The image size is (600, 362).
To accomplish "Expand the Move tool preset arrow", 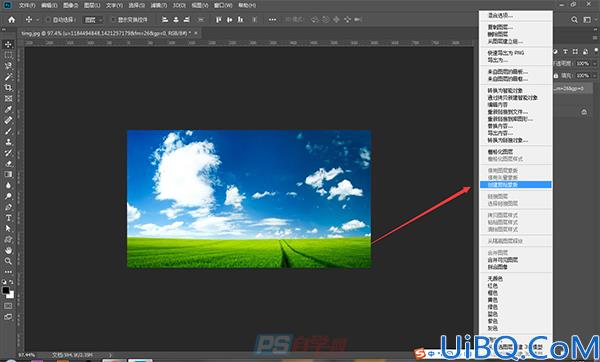I will 38,20.
